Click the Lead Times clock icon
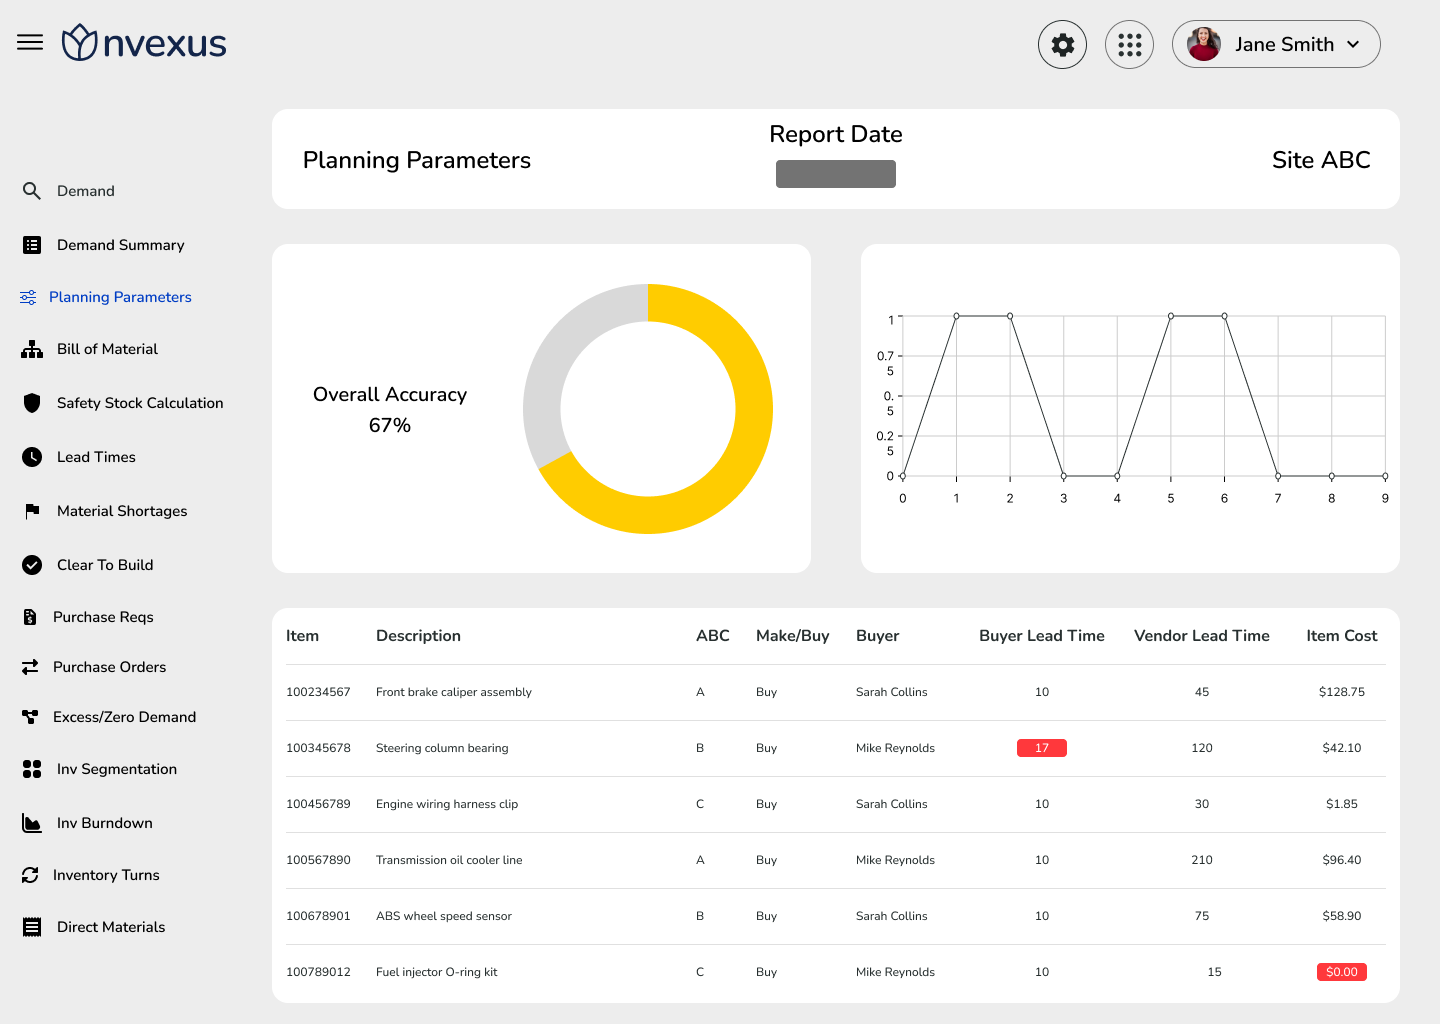The width and height of the screenshot is (1440, 1024). tap(32, 457)
